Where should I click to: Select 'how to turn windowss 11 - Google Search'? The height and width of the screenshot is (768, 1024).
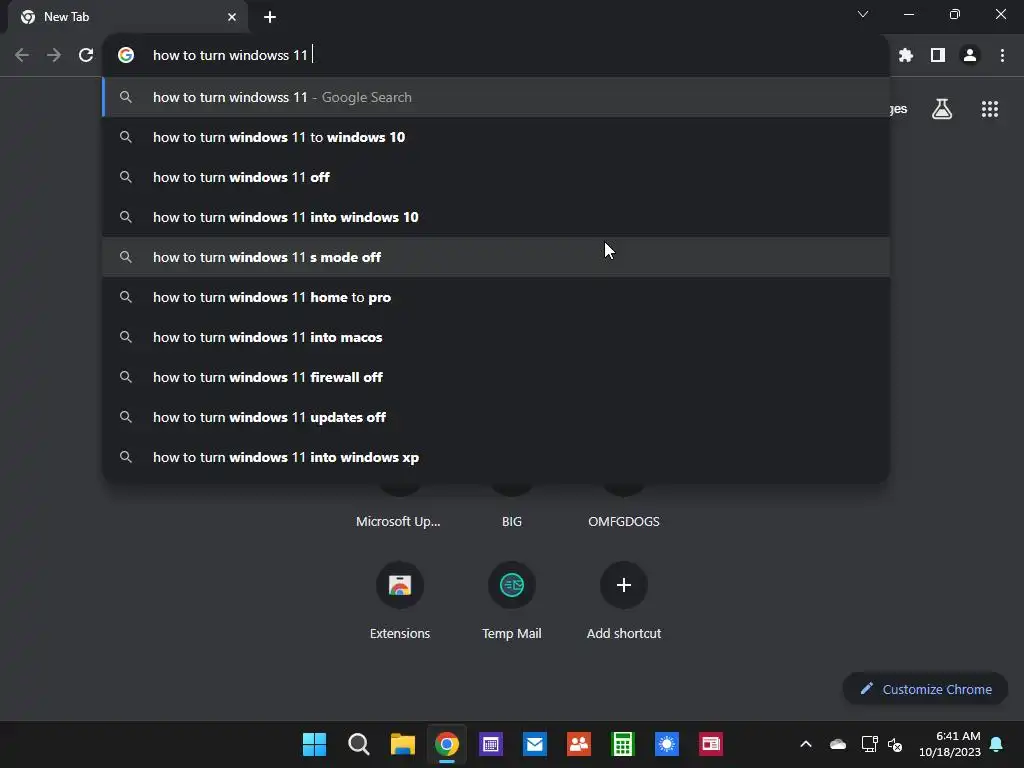496,97
